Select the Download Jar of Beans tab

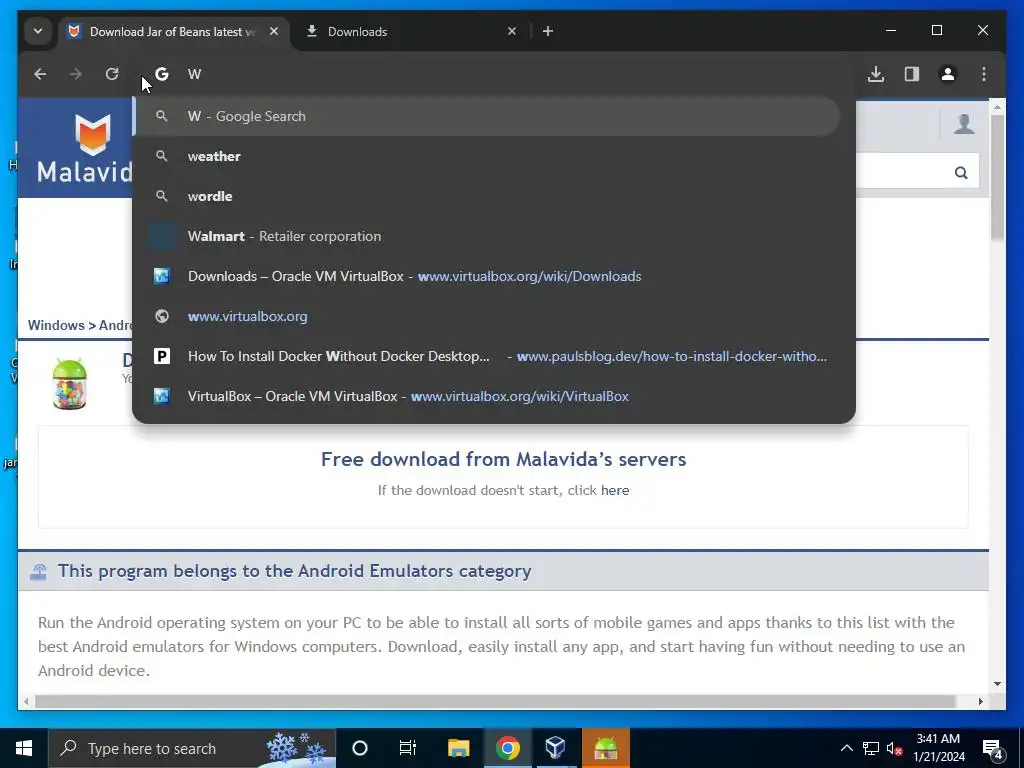tap(171, 31)
